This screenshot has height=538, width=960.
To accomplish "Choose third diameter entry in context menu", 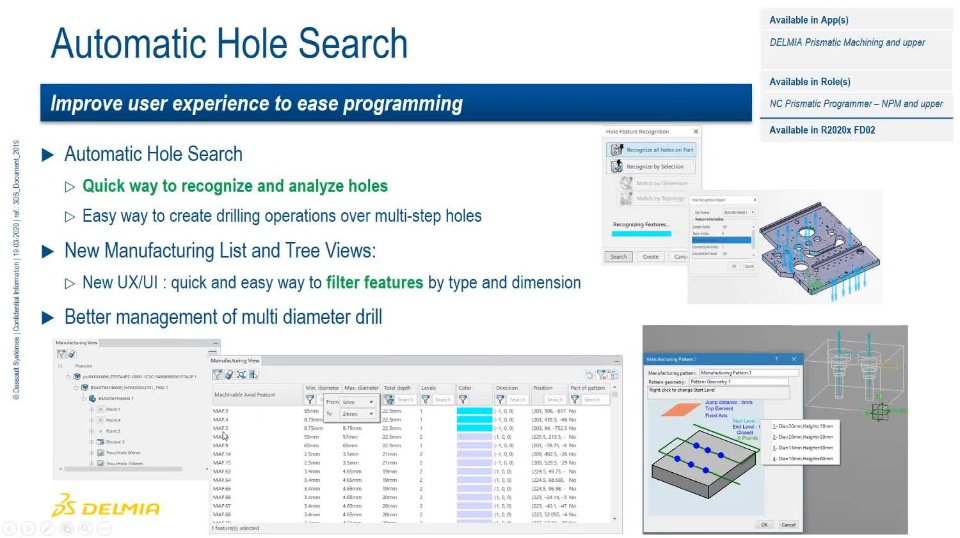I will (x=803, y=447).
